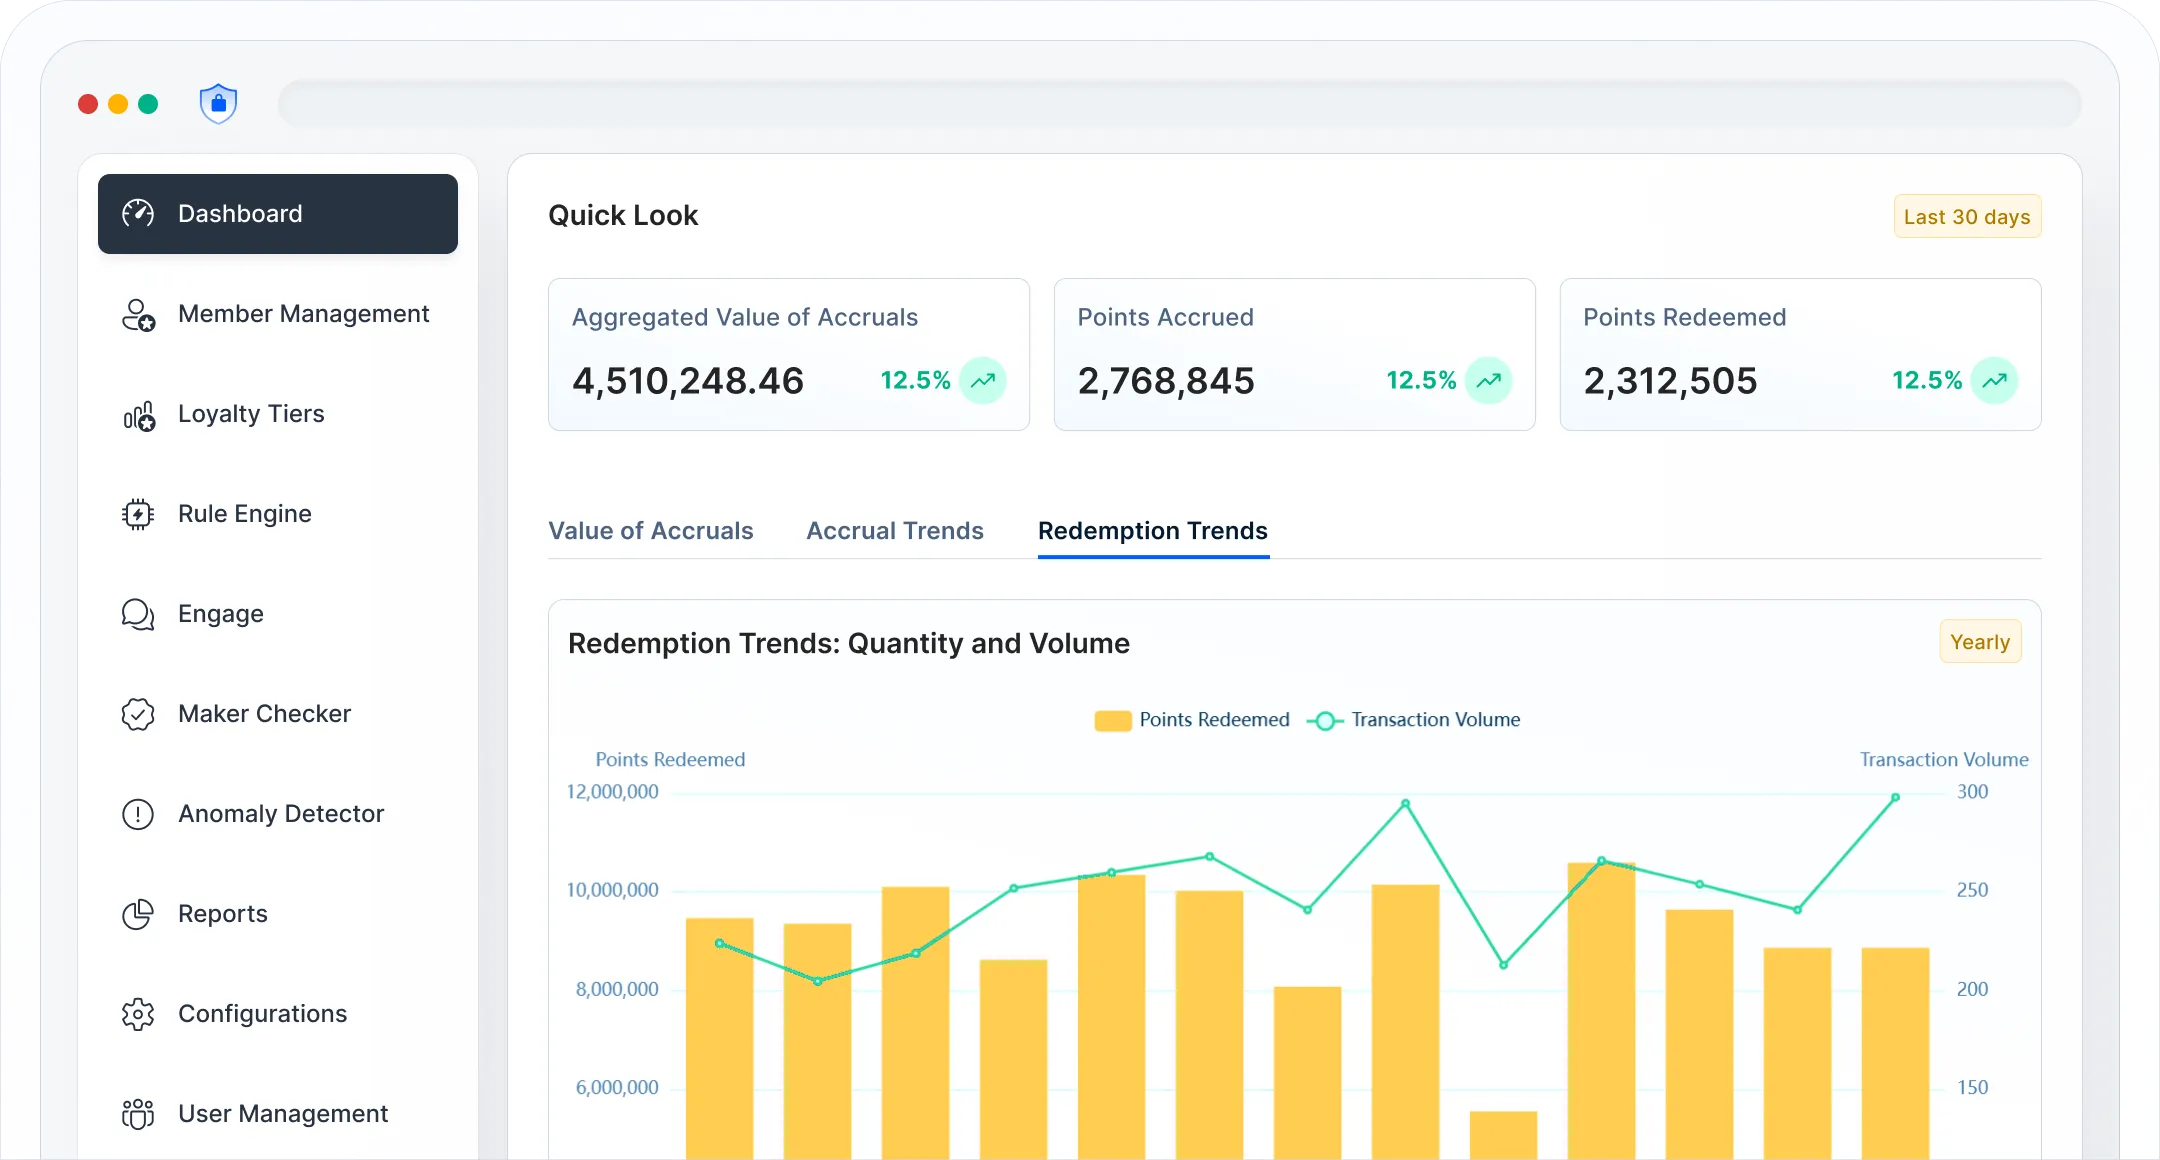Open Member Management via its user icon

click(138, 315)
